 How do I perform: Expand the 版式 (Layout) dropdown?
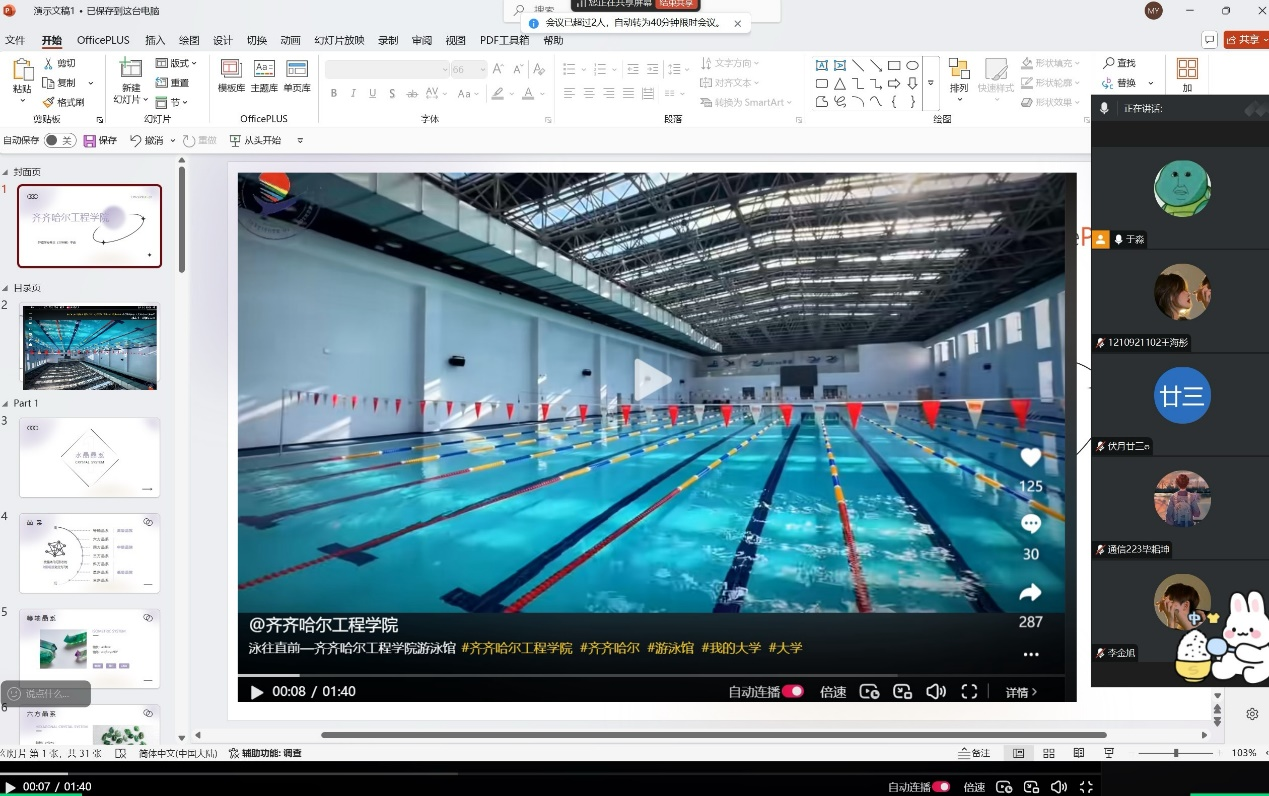coord(177,63)
